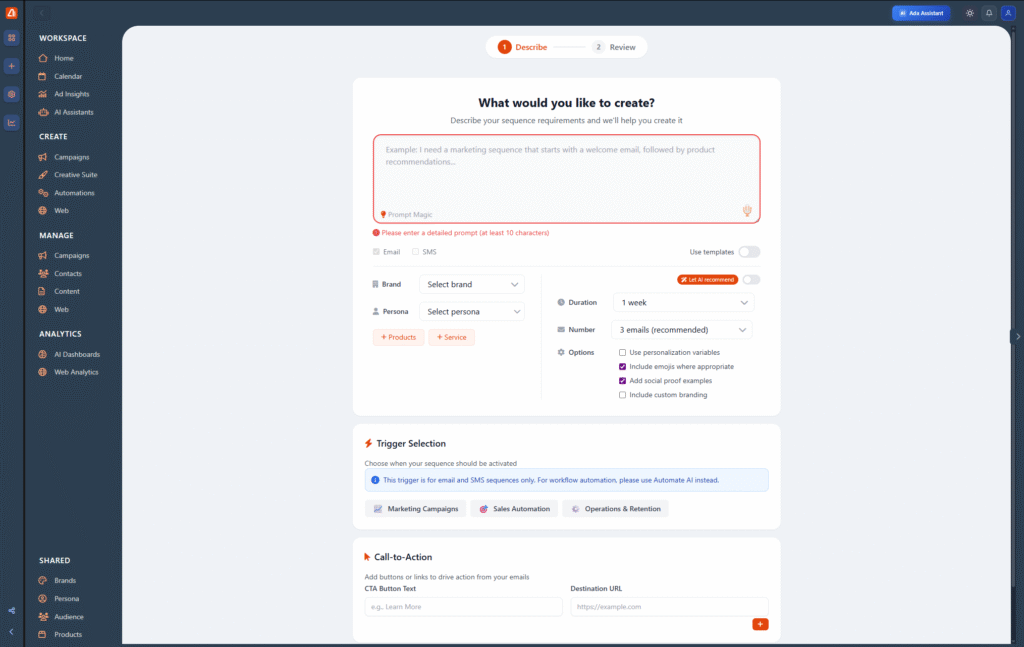1024x647 pixels.
Task: Check Use personalization variables
Action: [x=622, y=353]
